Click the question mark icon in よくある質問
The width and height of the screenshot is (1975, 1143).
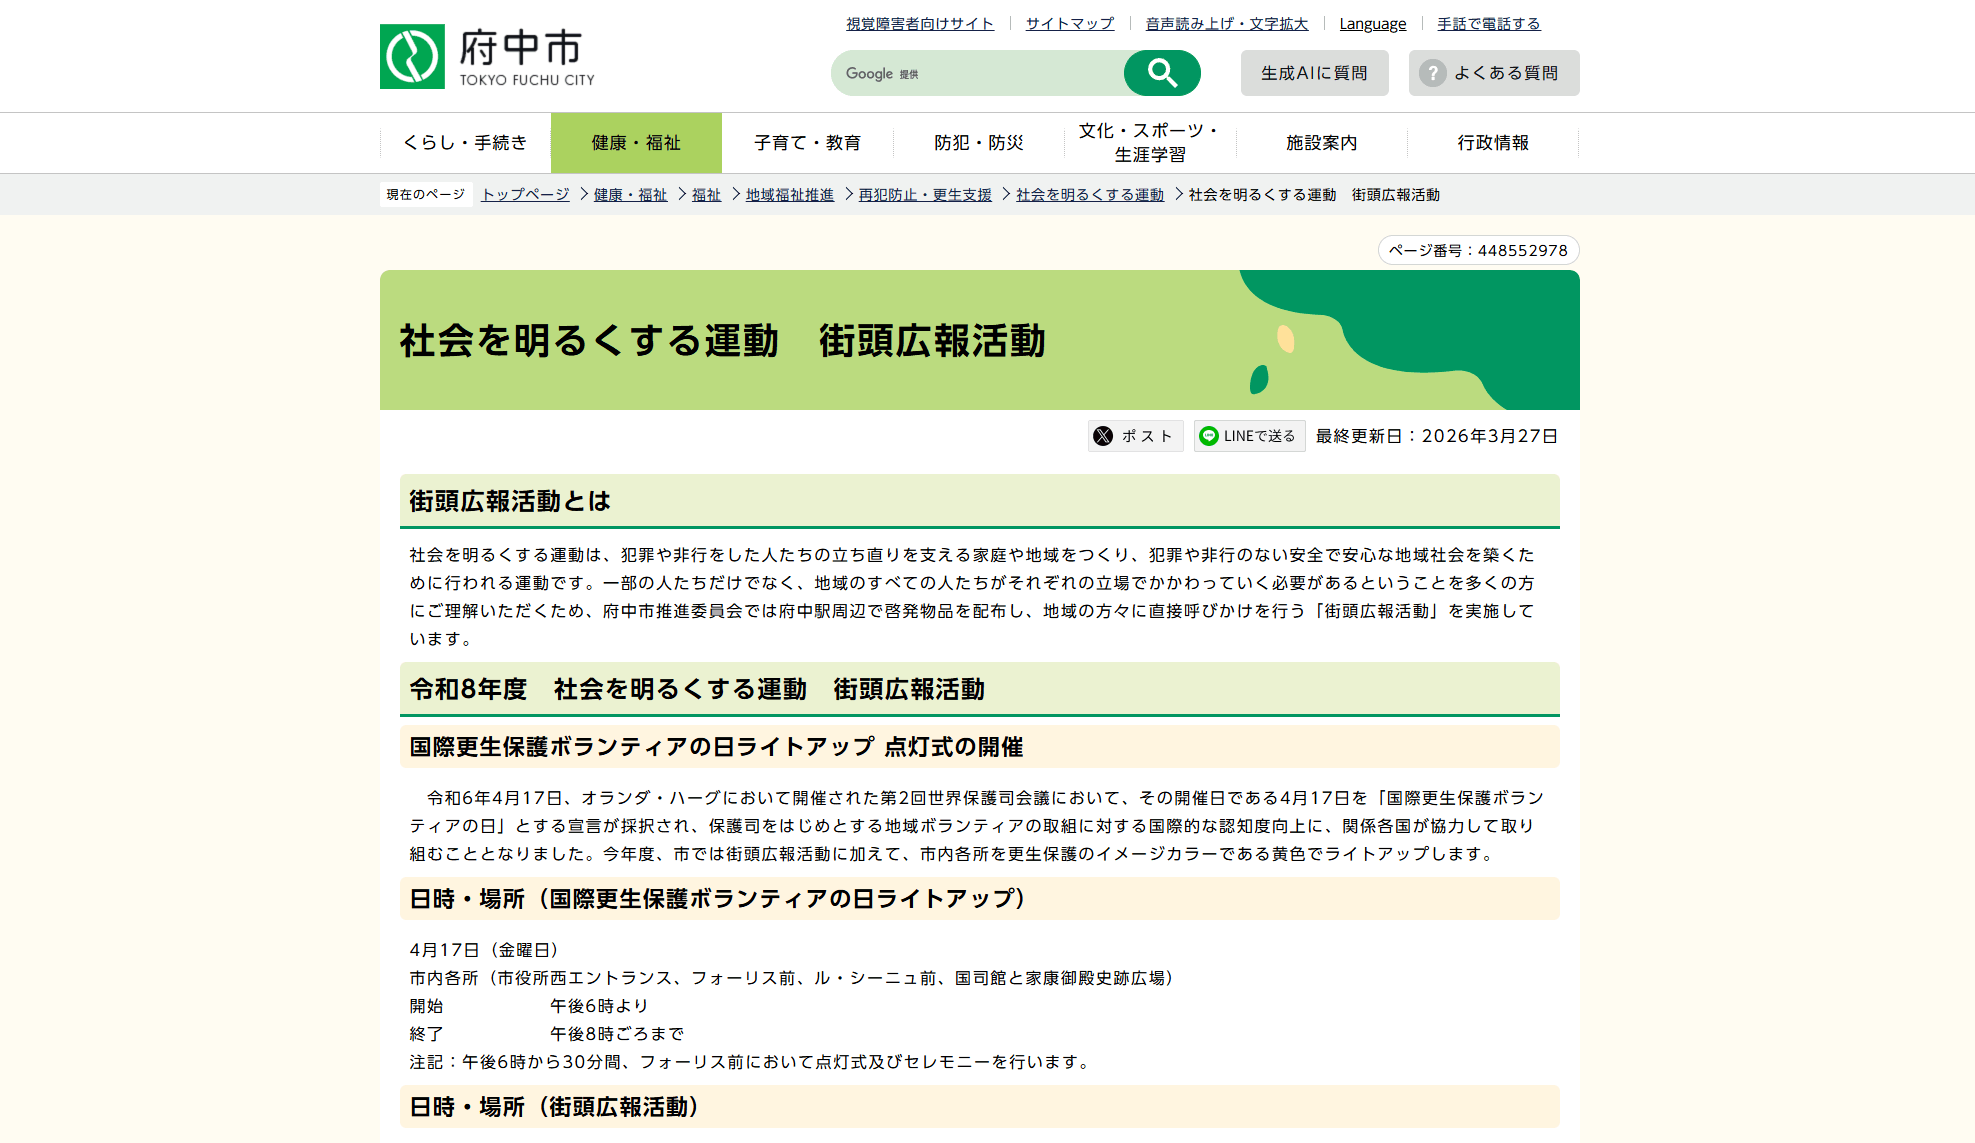(1432, 73)
